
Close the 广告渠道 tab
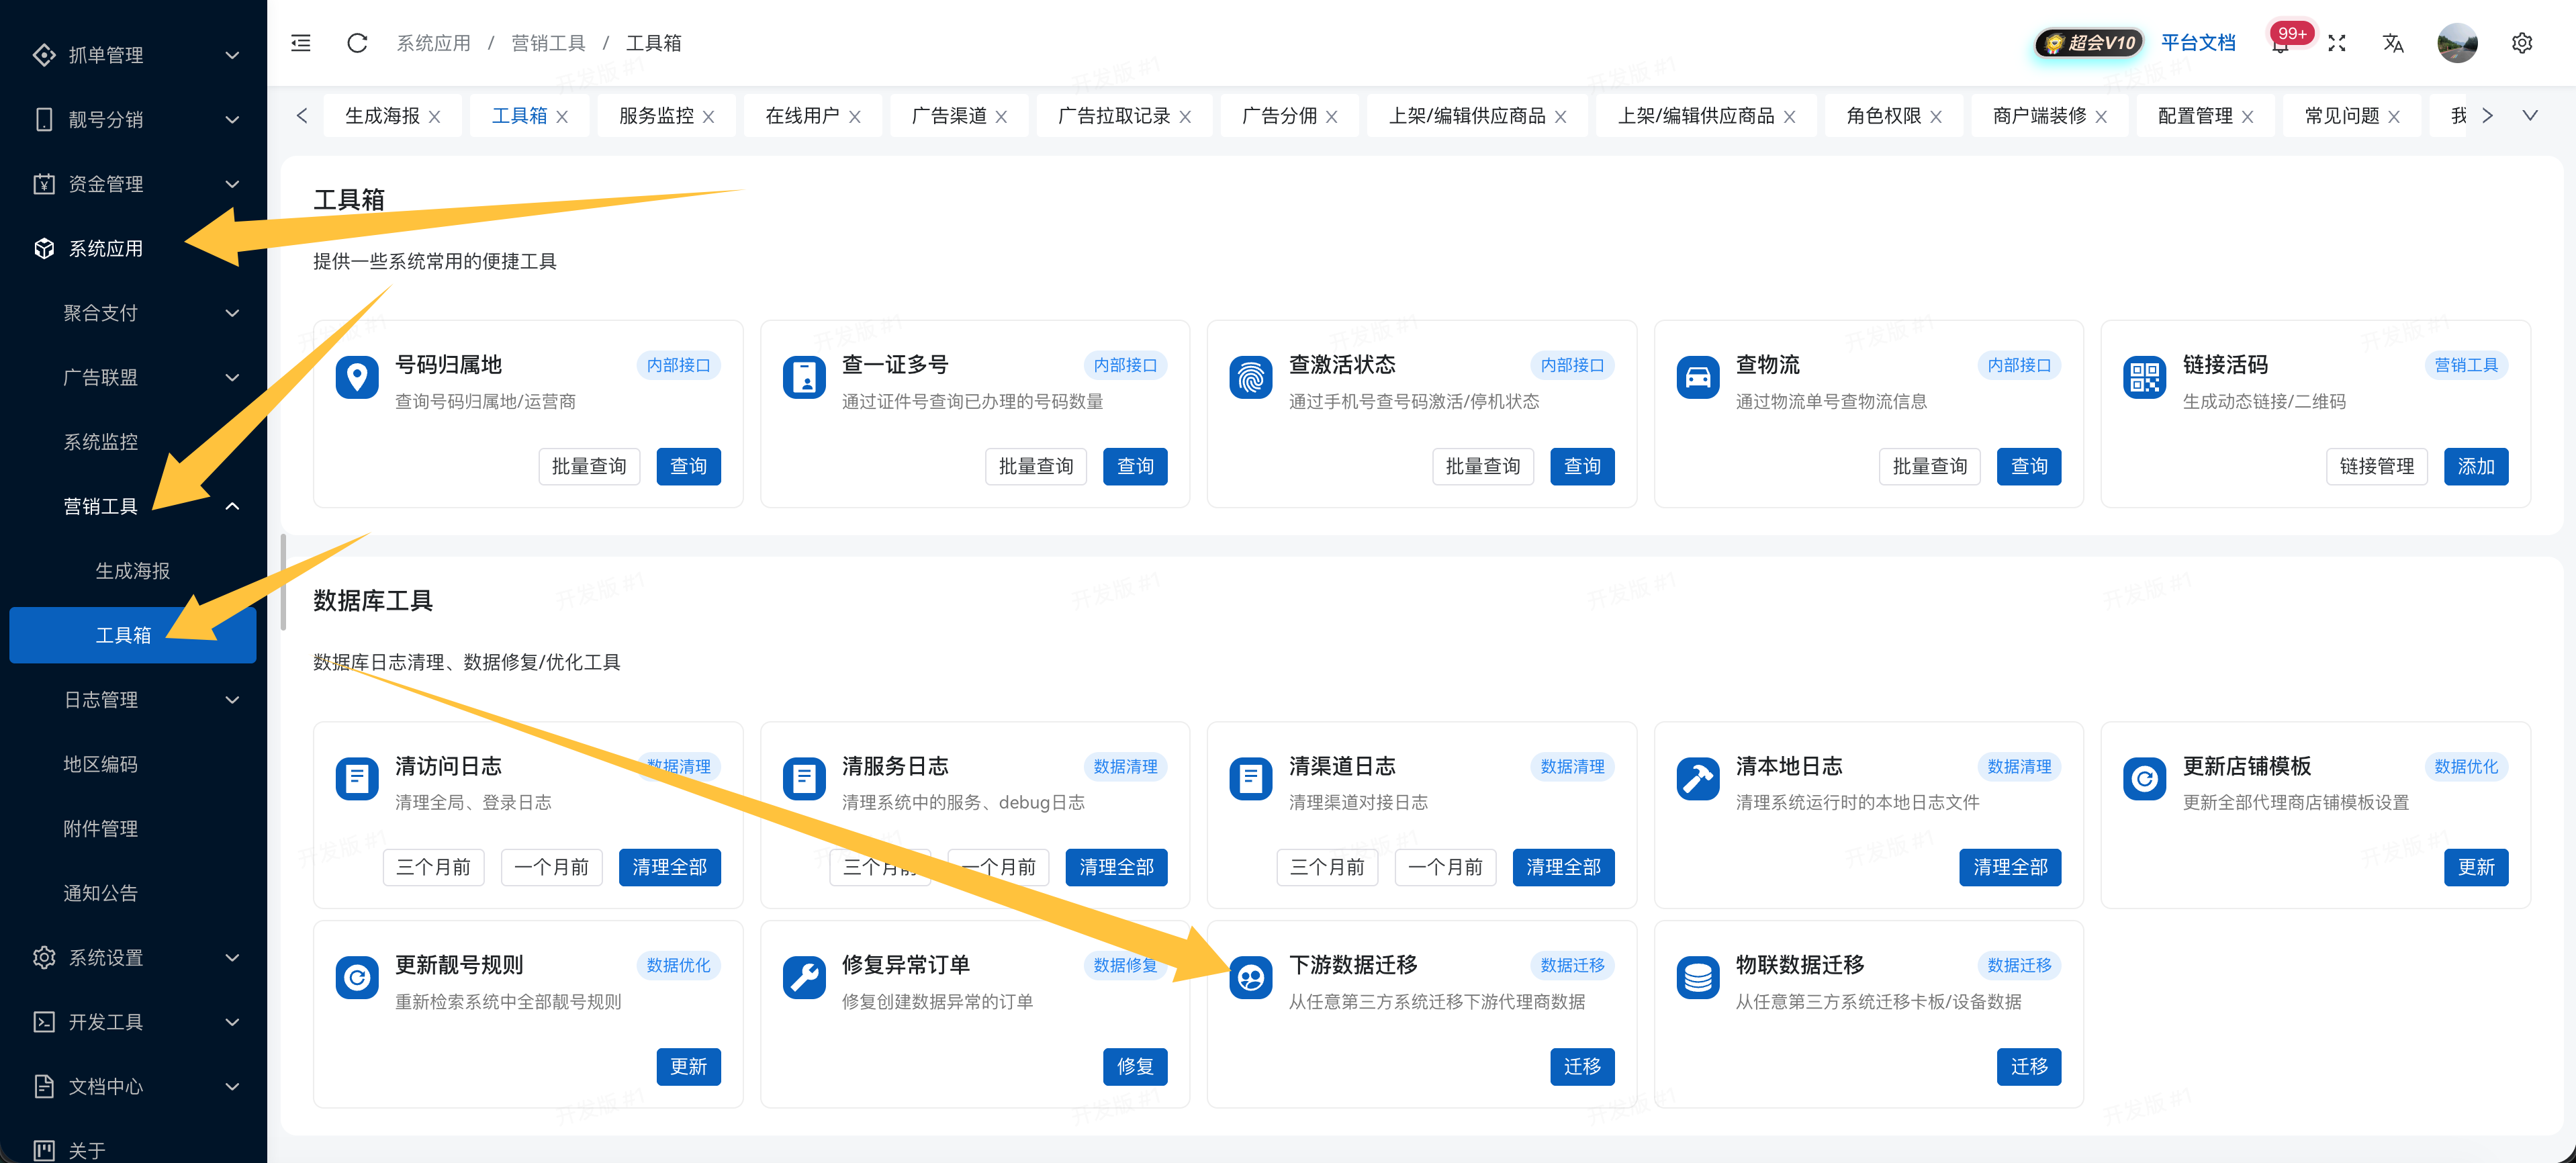pyautogui.click(x=1001, y=117)
